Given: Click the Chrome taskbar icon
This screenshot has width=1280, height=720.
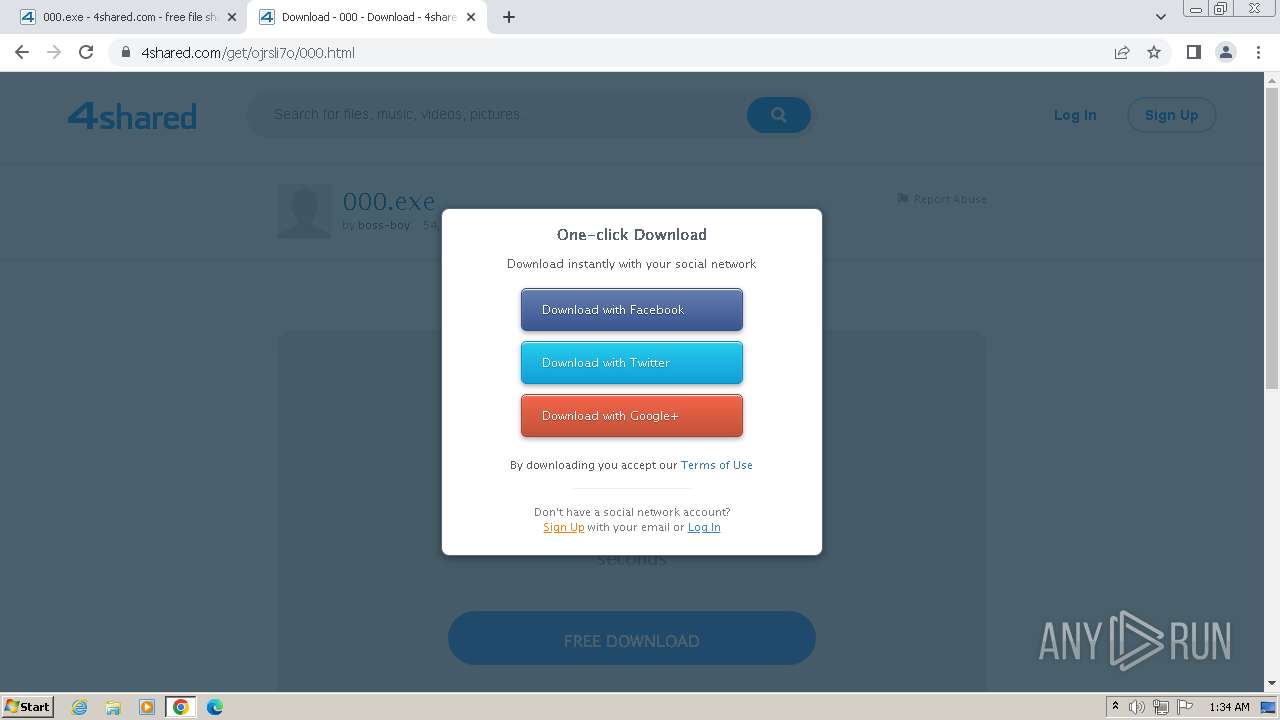Looking at the screenshot, I should tap(181, 707).
